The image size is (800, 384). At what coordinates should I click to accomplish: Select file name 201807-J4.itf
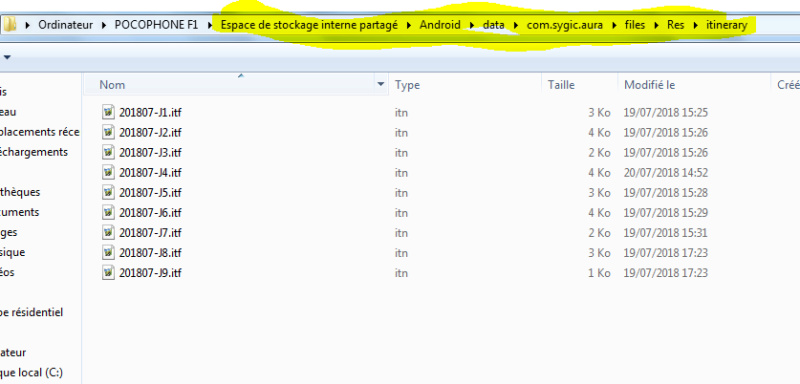(x=151, y=173)
